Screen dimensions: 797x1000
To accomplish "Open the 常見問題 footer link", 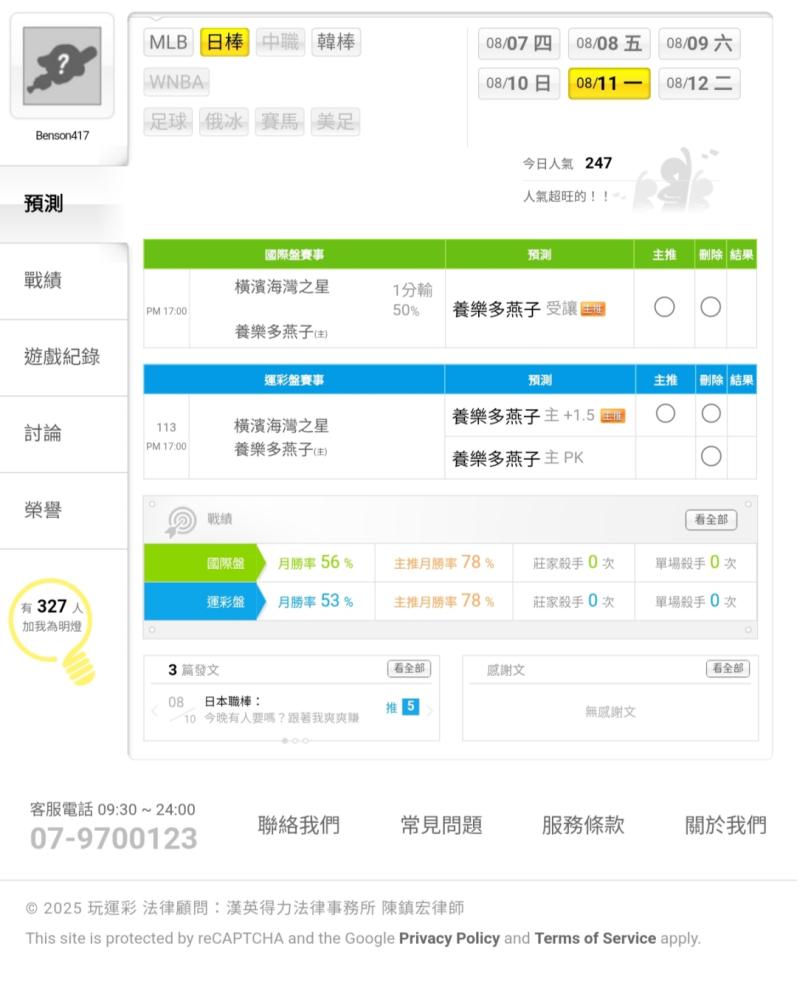I will (441, 825).
